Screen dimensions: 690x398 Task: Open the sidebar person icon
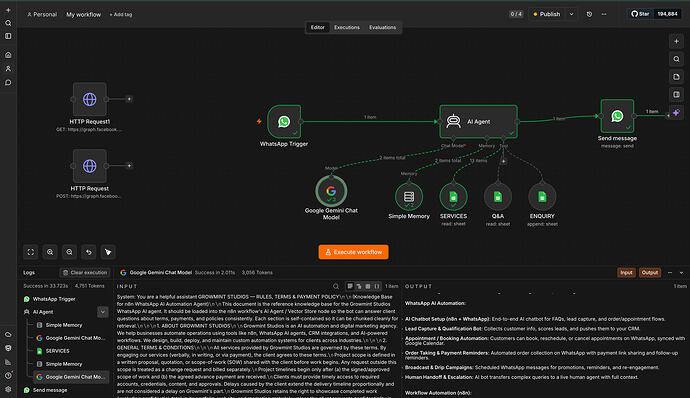[8, 69]
